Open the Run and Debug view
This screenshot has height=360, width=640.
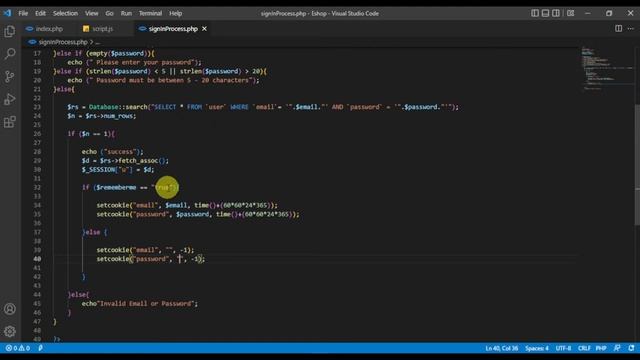(x=10, y=99)
